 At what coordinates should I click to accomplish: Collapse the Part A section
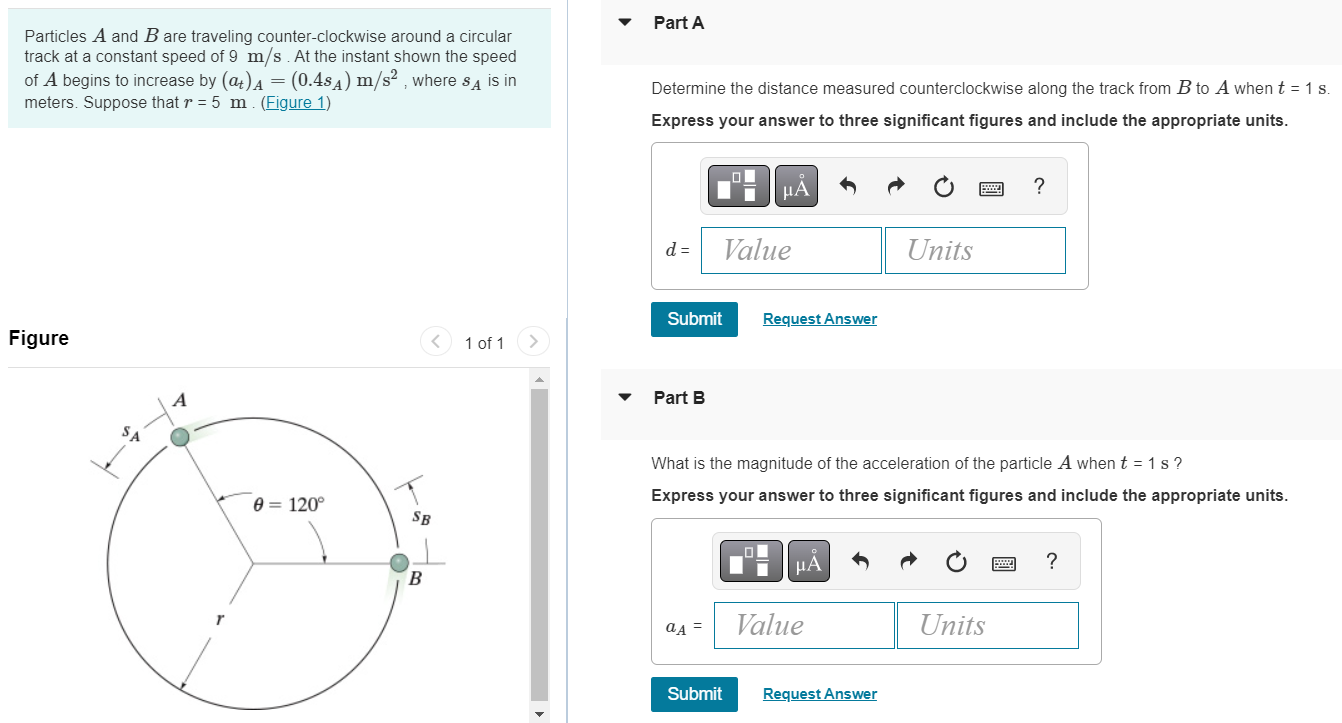pyautogui.click(x=624, y=22)
